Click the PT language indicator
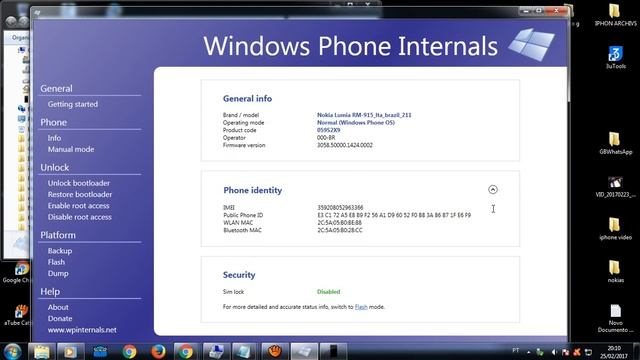 pos(516,350)
